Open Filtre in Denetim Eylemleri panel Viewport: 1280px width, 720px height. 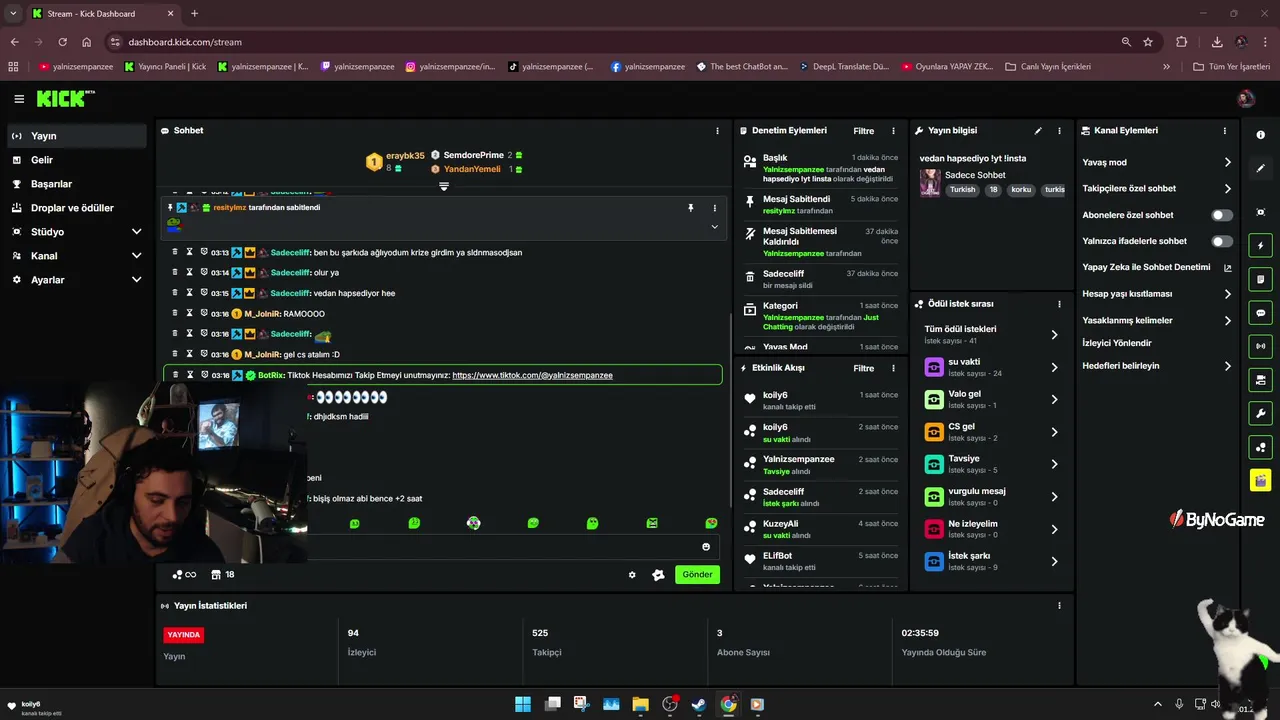click(x=863, y=131)
